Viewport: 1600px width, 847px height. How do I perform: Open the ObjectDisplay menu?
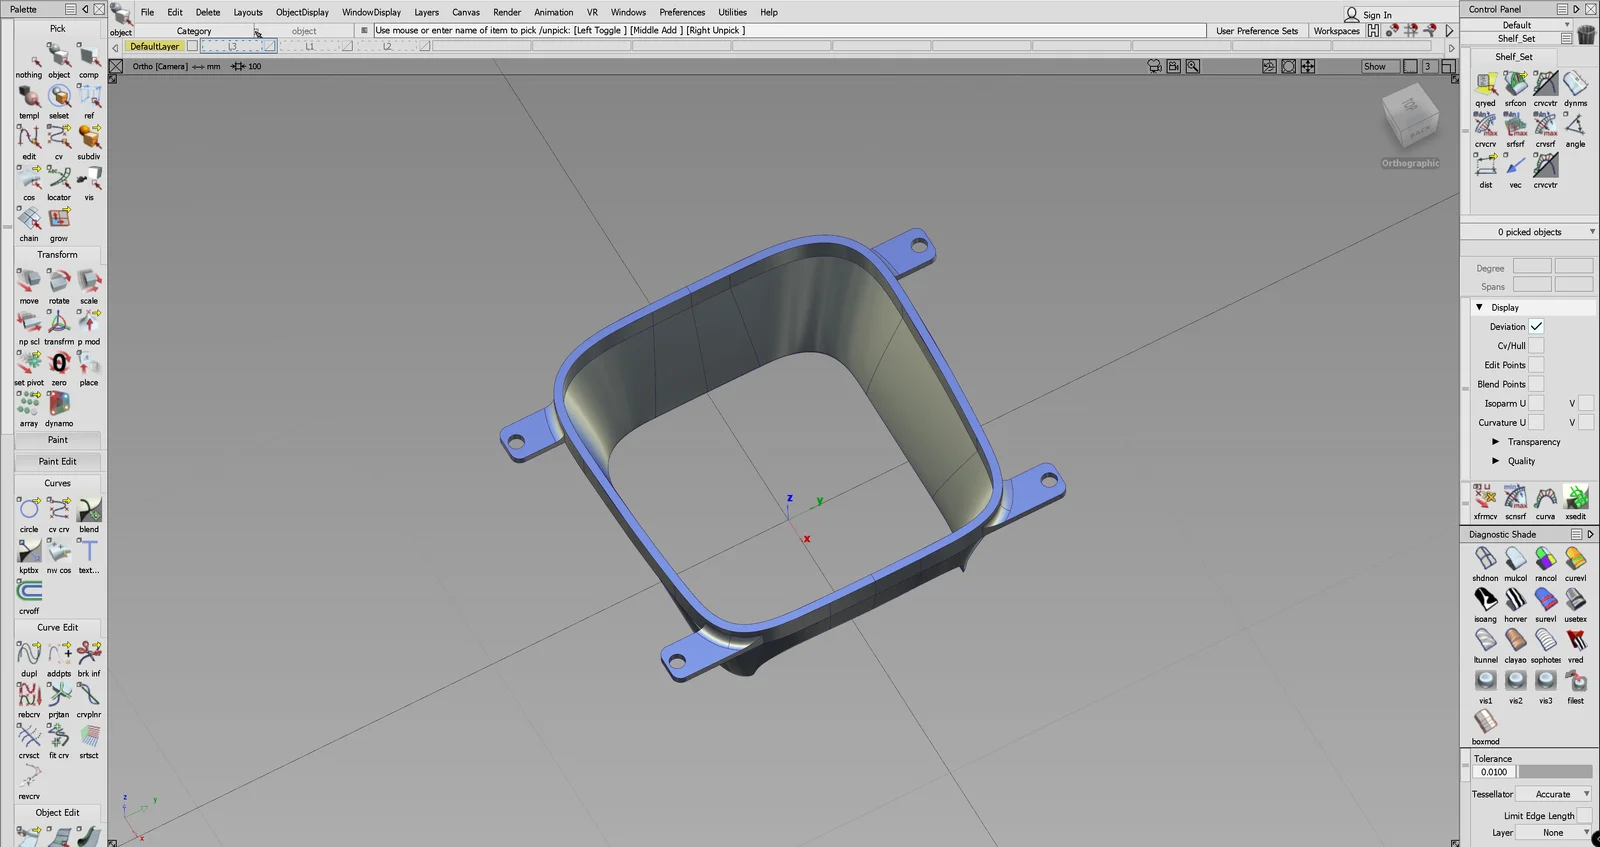click(x=302, y=12)
